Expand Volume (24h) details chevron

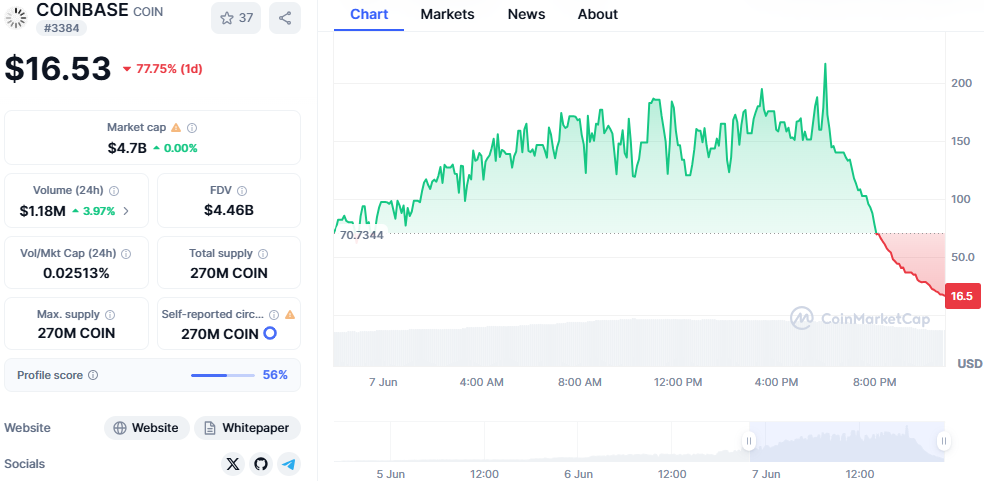click(126, 211)
